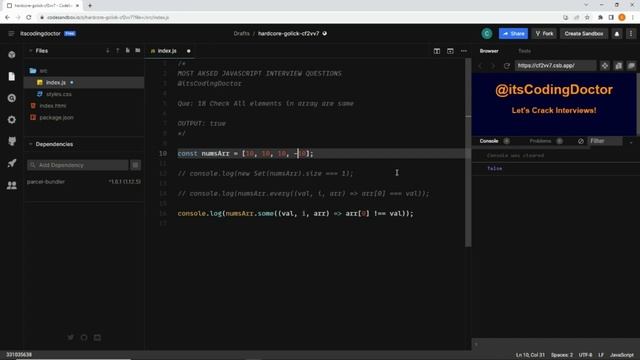Open styles.css in the file tree
The width and height of the screenshot is (640, 360).
pos(84,94)
